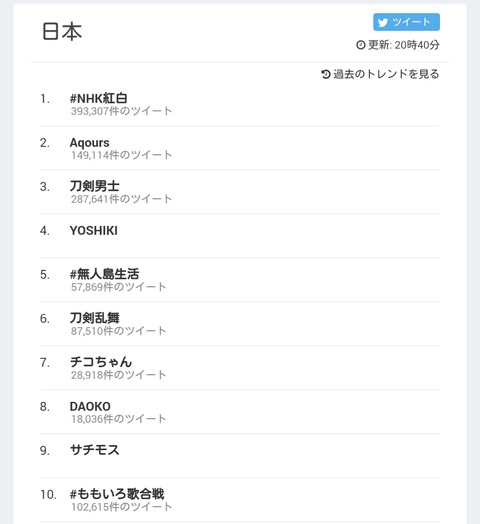The image size is (480, 524).
Task: Click the YOSHIKI trend
Action: 94,231
